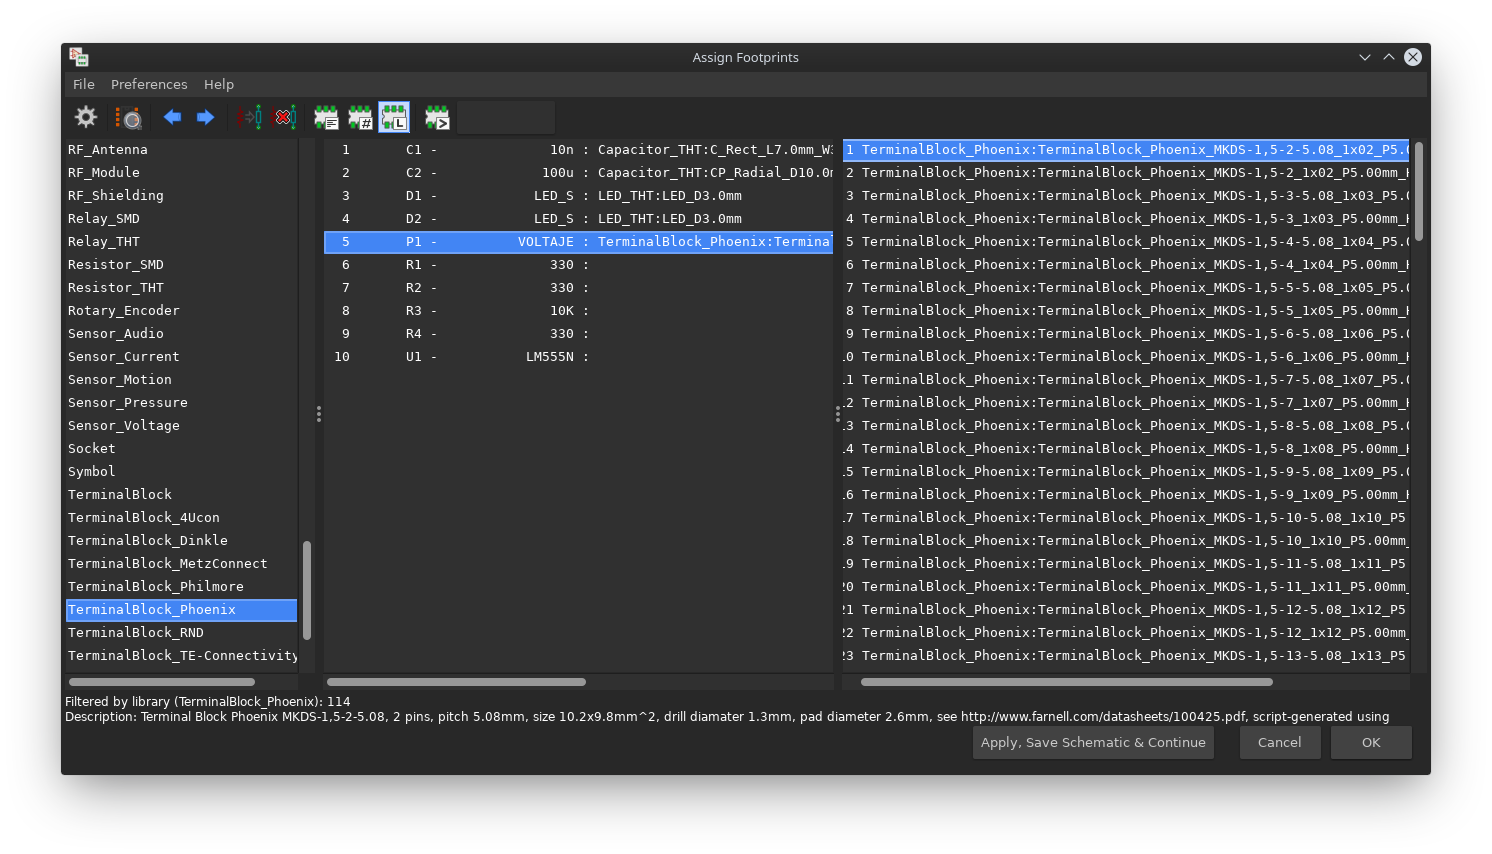The width and height of the screenshot is (1492, 854).
Task: Select RF_Shielding library
Action: point(182,196)
